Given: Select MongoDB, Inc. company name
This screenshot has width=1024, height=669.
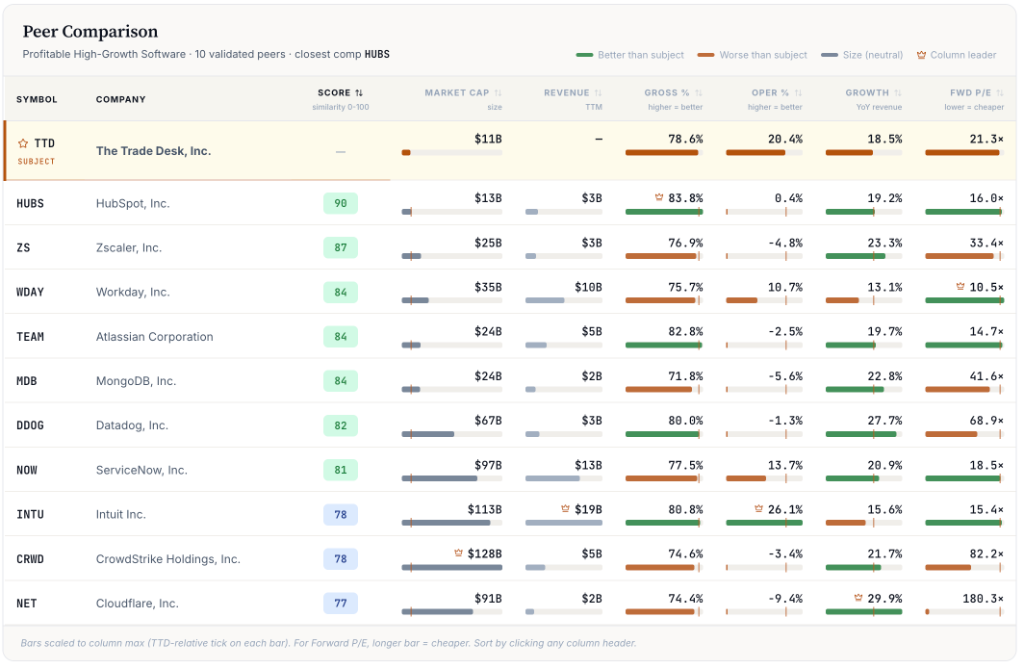Looking at the screenshot, I should coord(136,381).
